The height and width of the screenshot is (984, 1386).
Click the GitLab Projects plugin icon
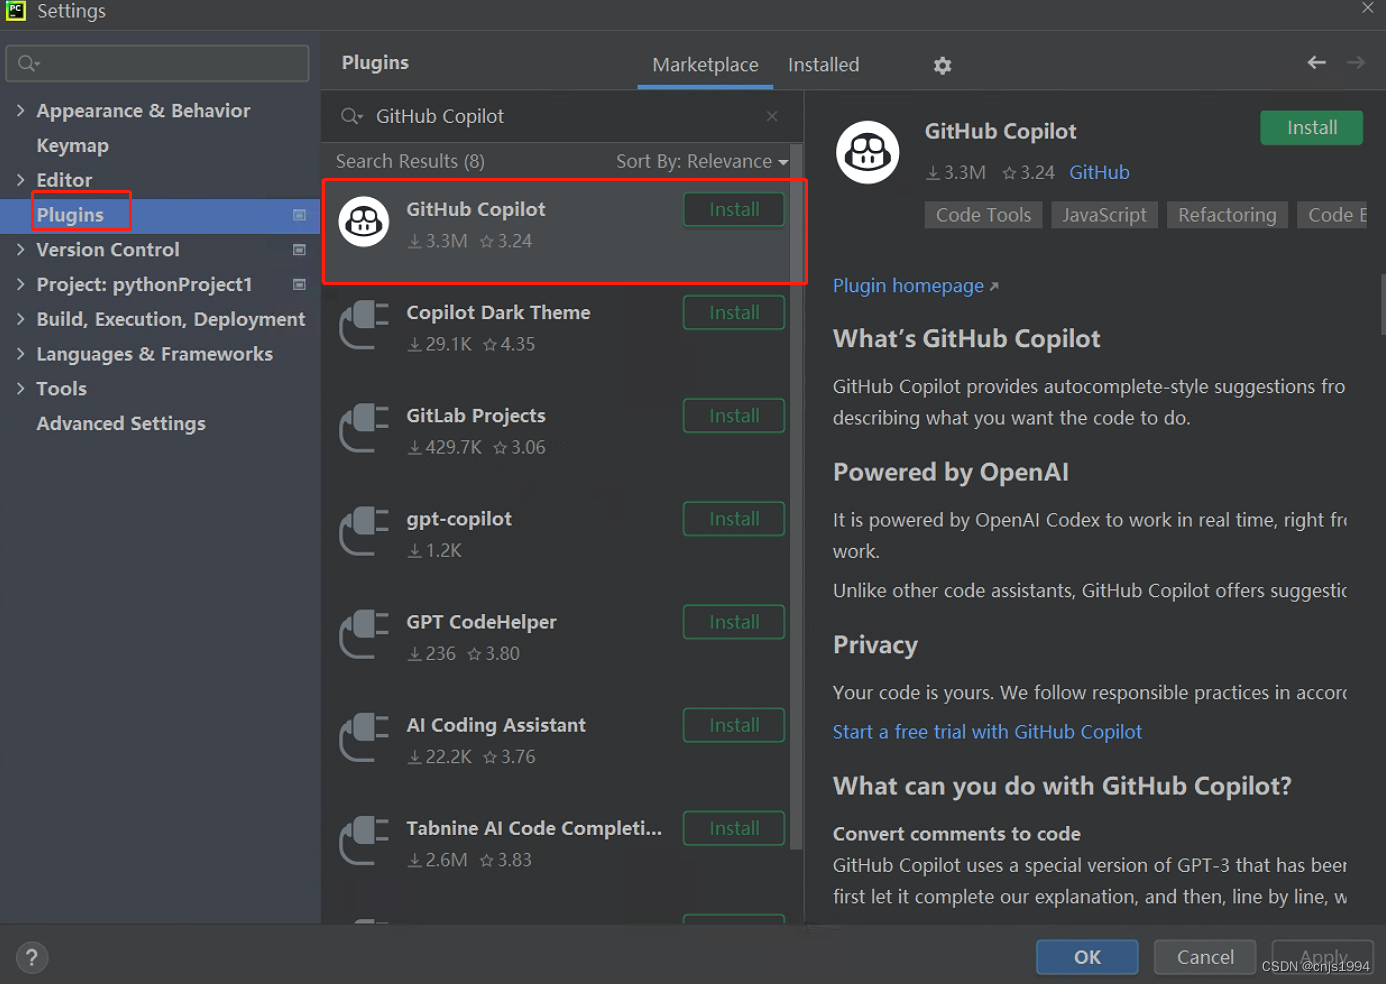(364, 427)
